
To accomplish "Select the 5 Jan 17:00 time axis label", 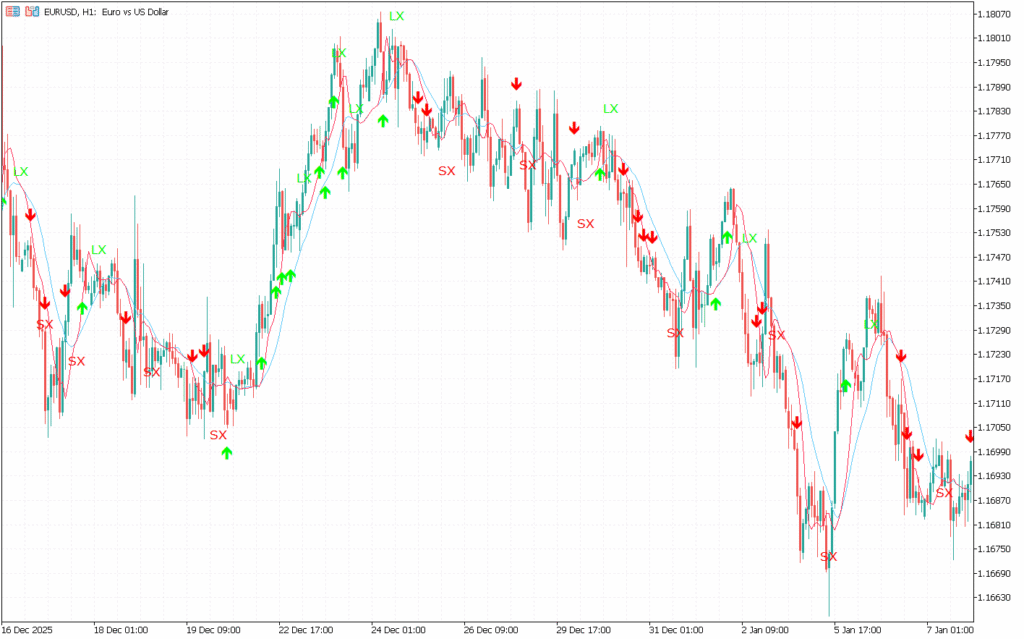I will (x=860, y=630).
